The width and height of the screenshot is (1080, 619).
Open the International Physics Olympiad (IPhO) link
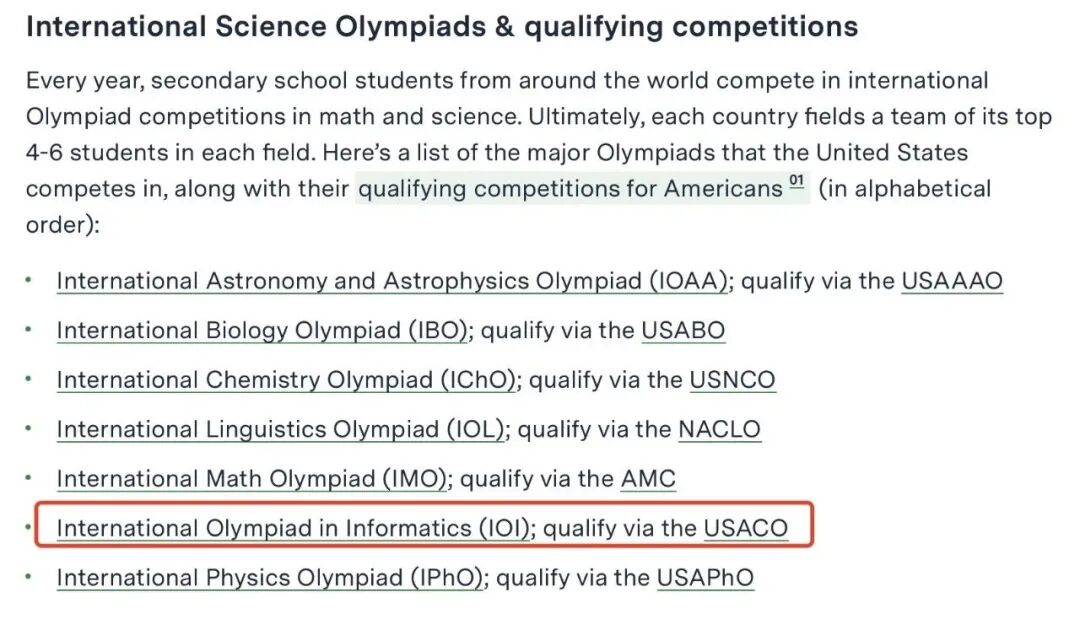(270, 578)
